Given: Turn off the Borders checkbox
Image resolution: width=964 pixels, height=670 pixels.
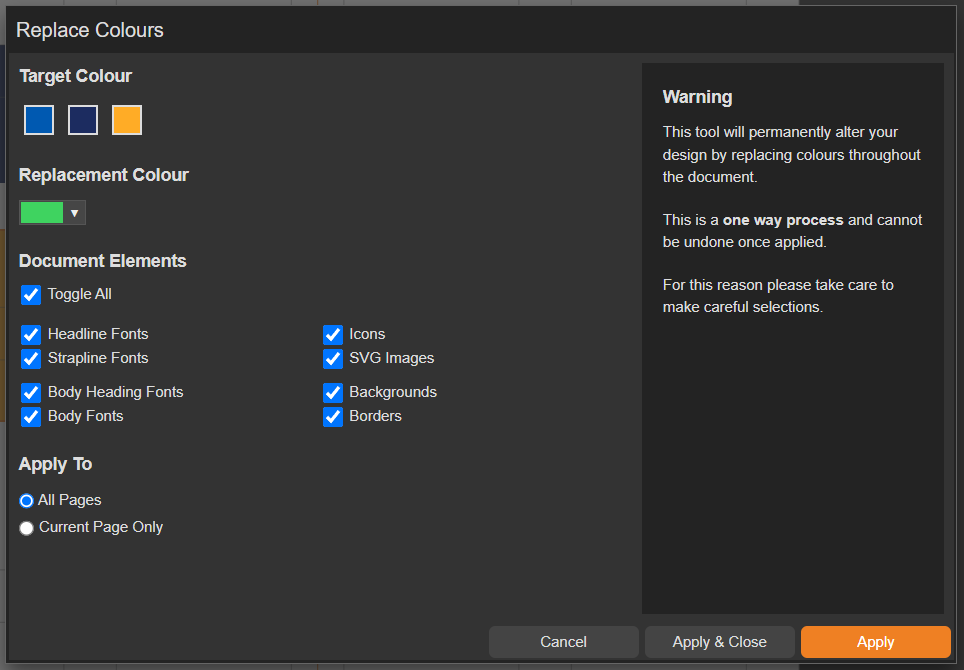Looking at the screenshot, I should tap(333, 417).
